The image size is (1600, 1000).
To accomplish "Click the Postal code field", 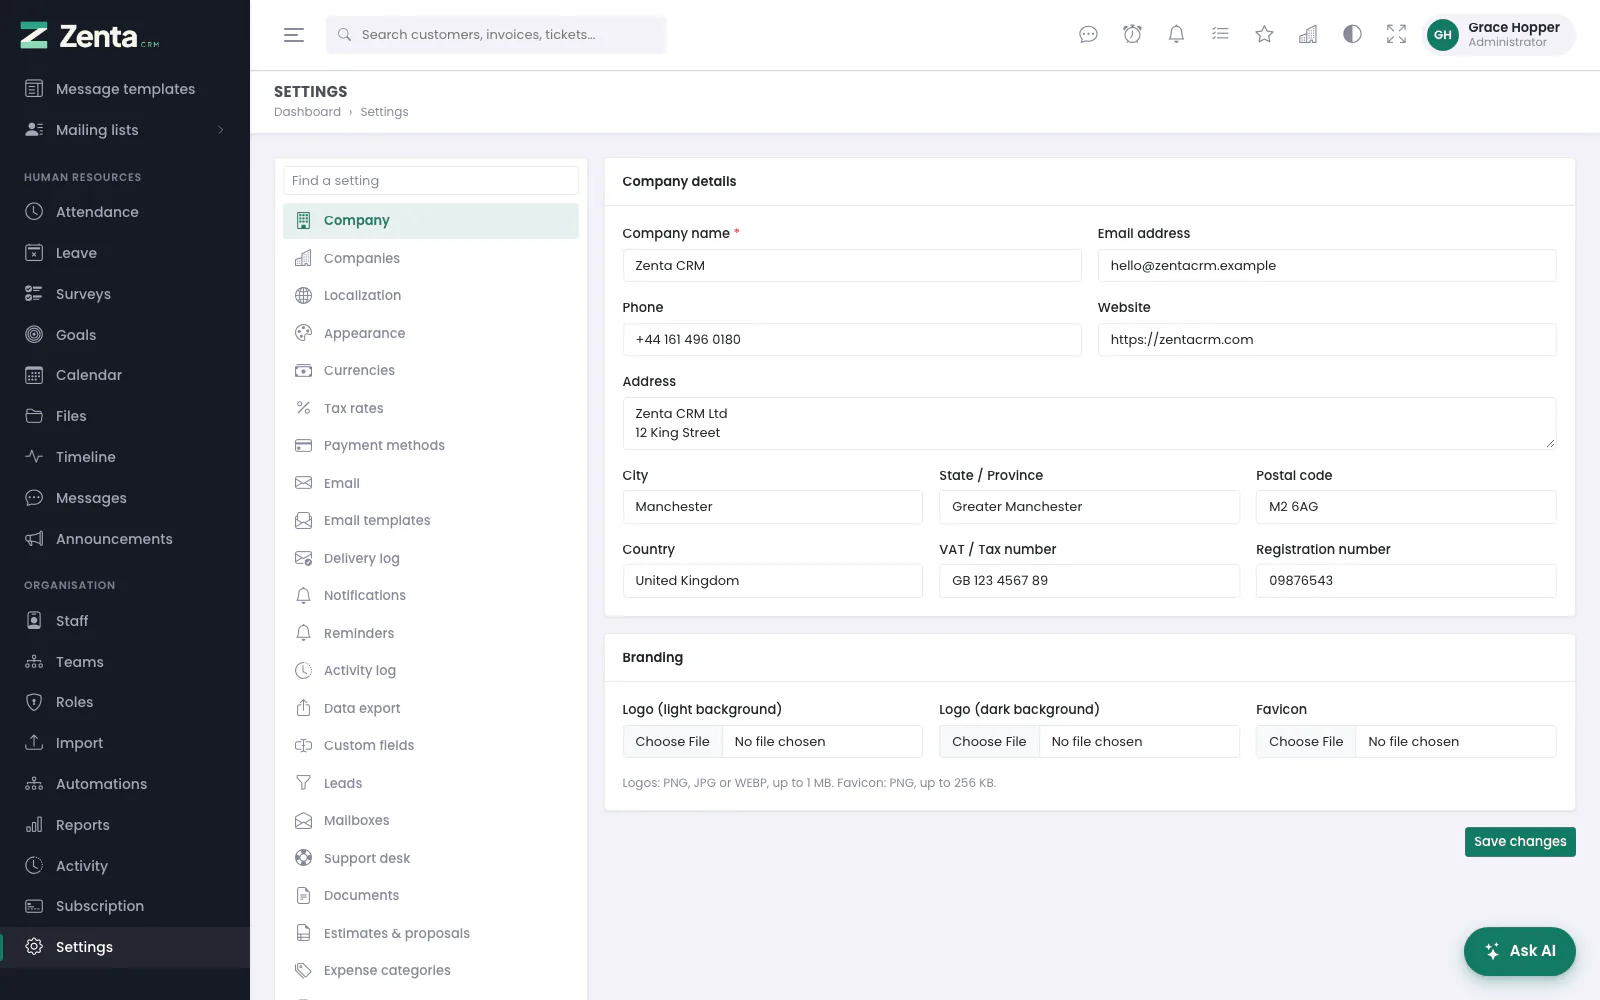I will (1406, 507).
